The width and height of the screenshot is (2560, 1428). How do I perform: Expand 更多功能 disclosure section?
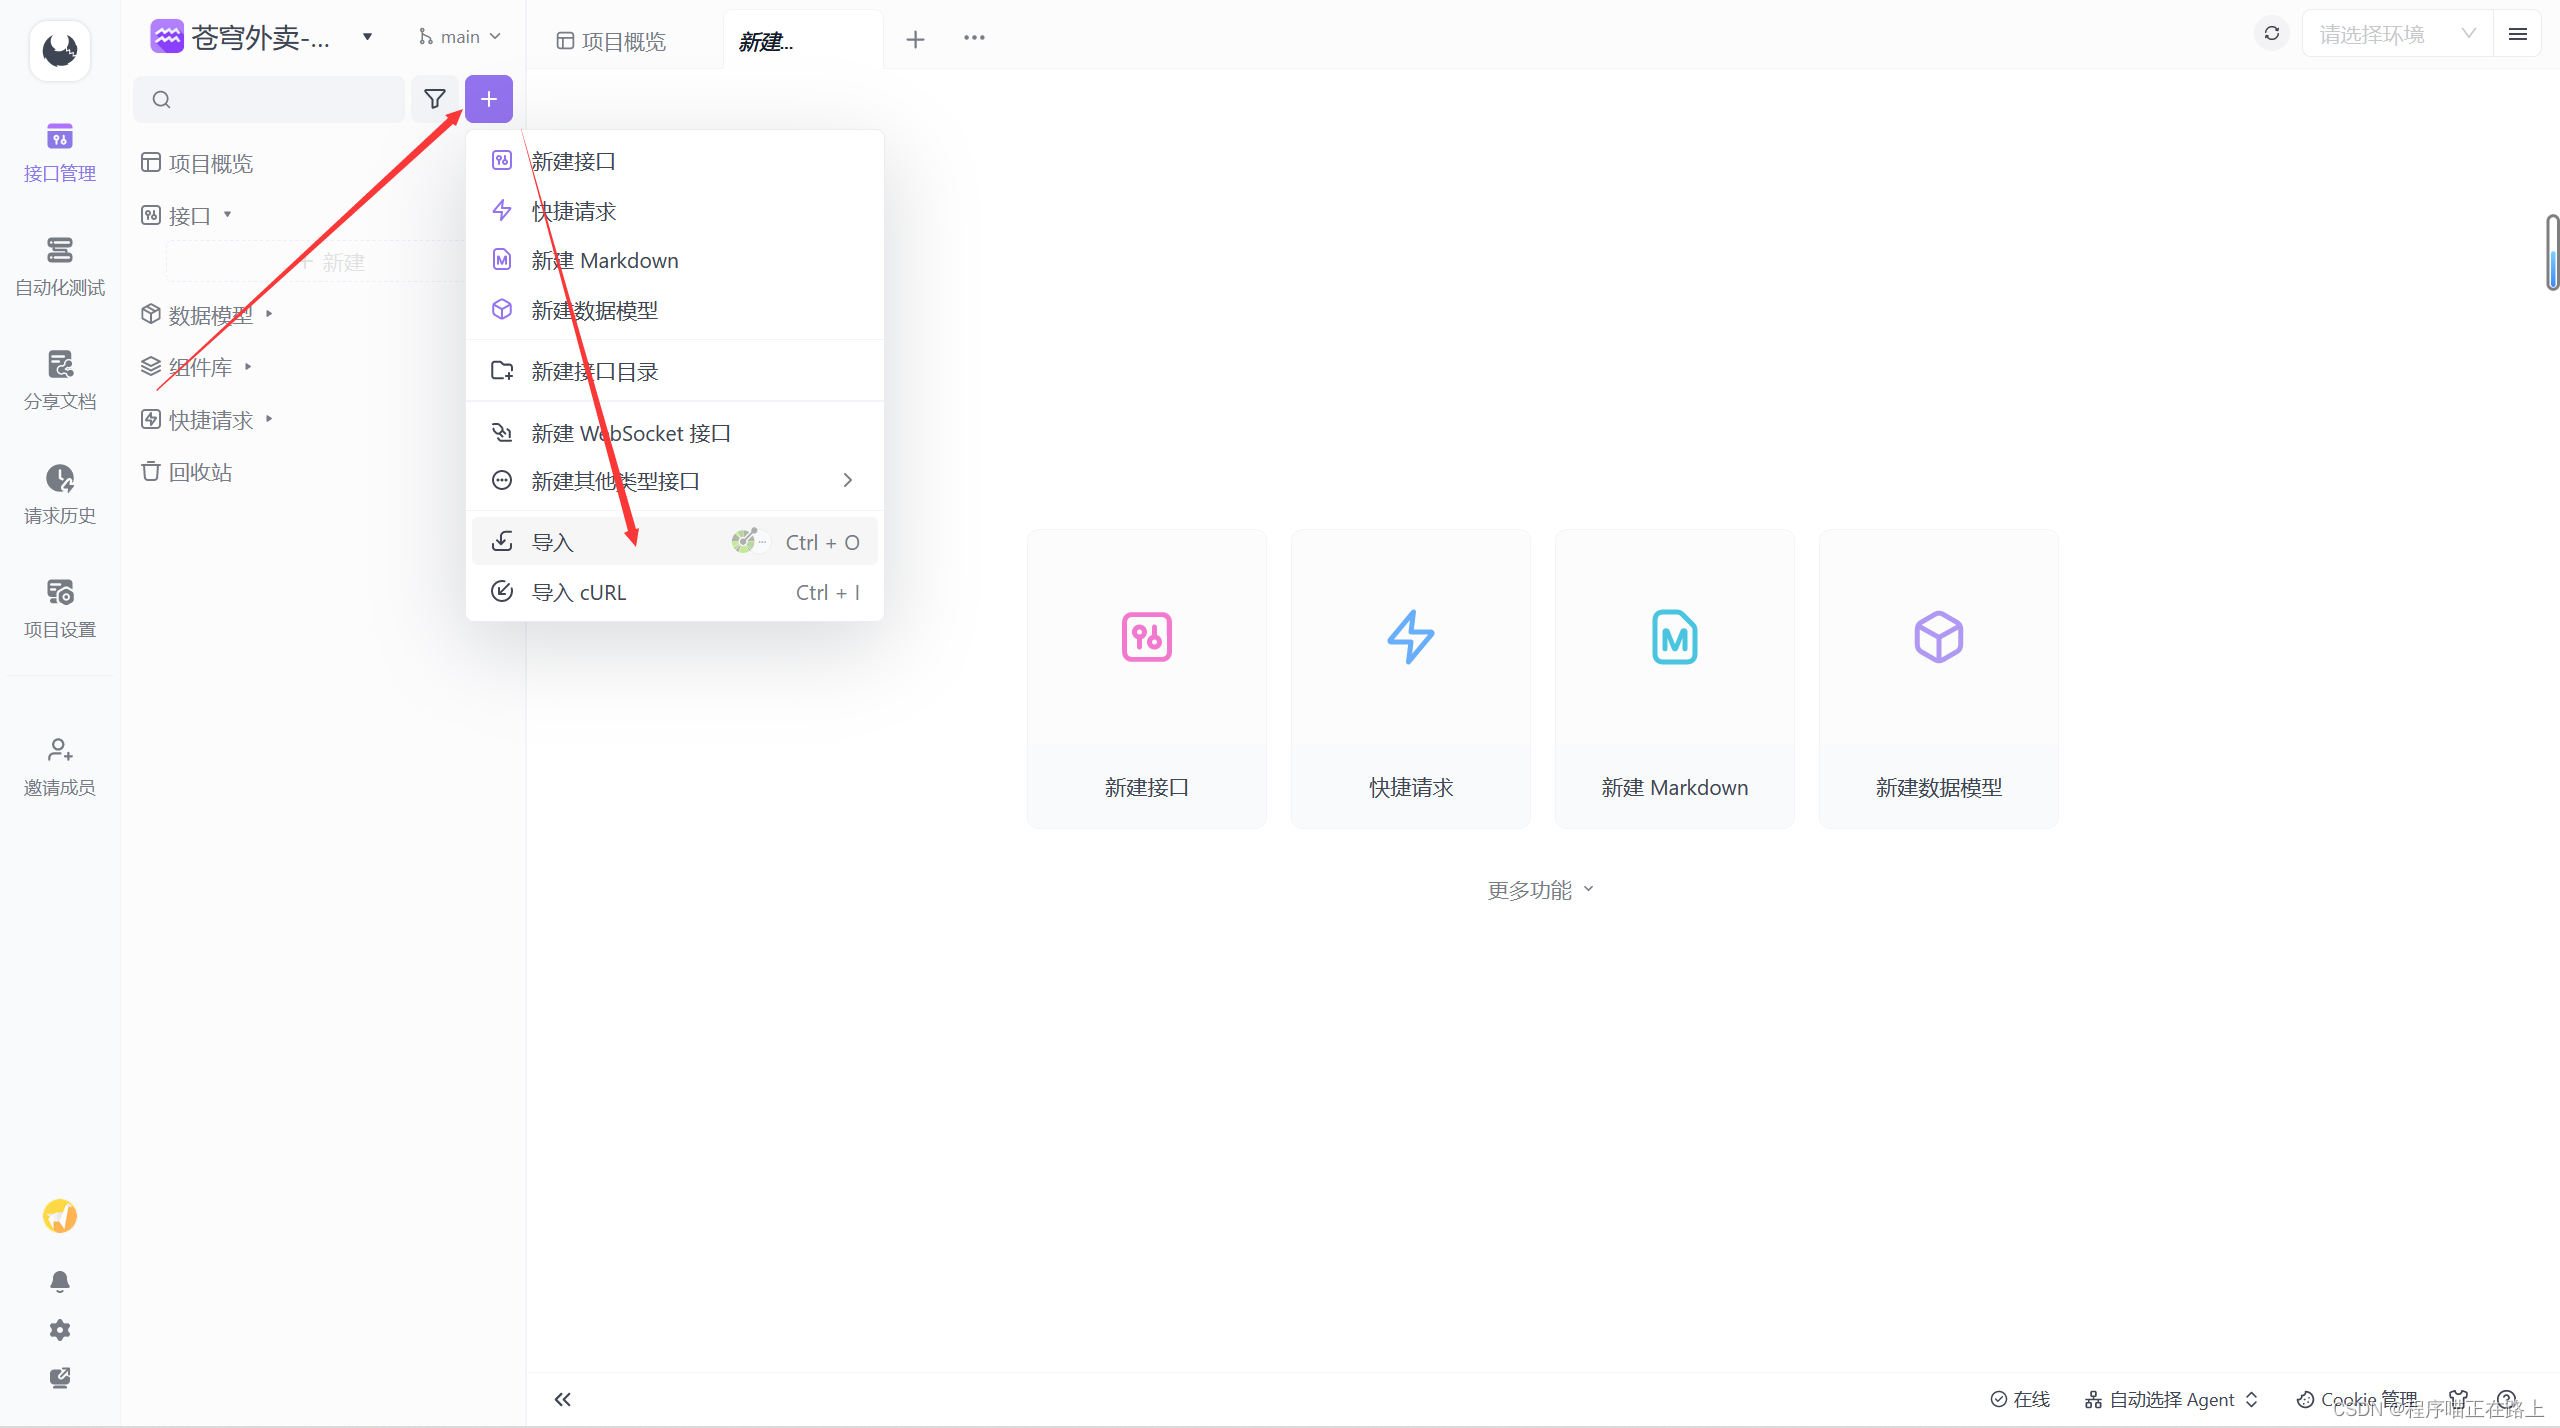(x=1540, y=888)
